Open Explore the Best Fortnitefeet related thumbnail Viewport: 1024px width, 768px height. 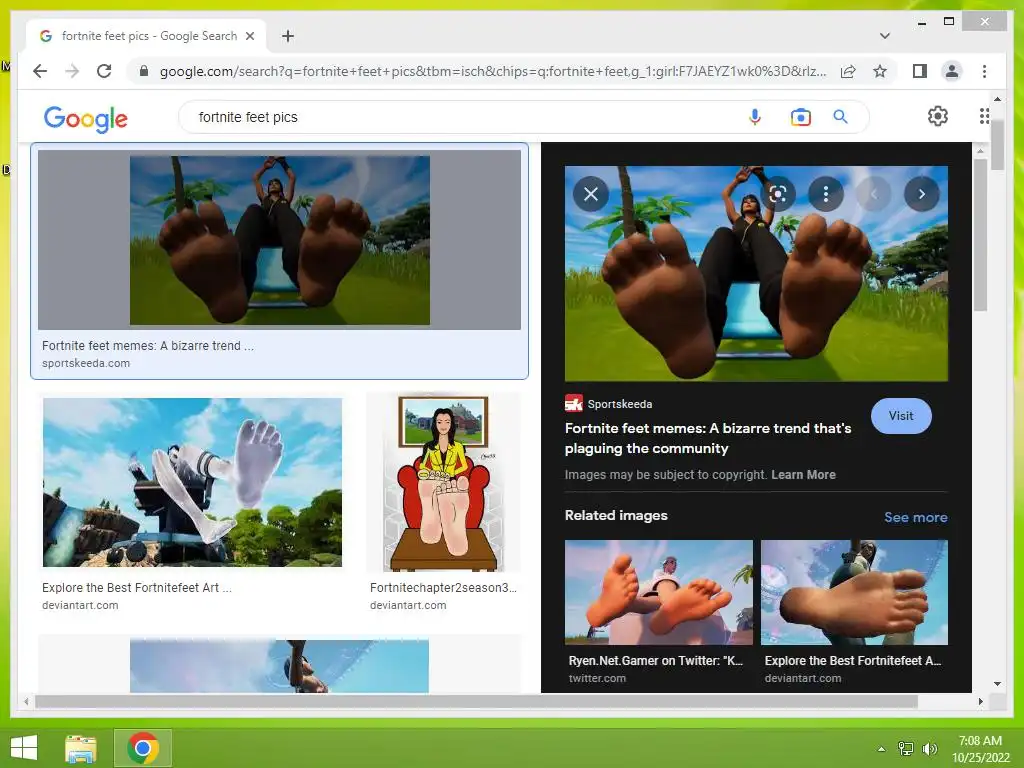[854, 592]
